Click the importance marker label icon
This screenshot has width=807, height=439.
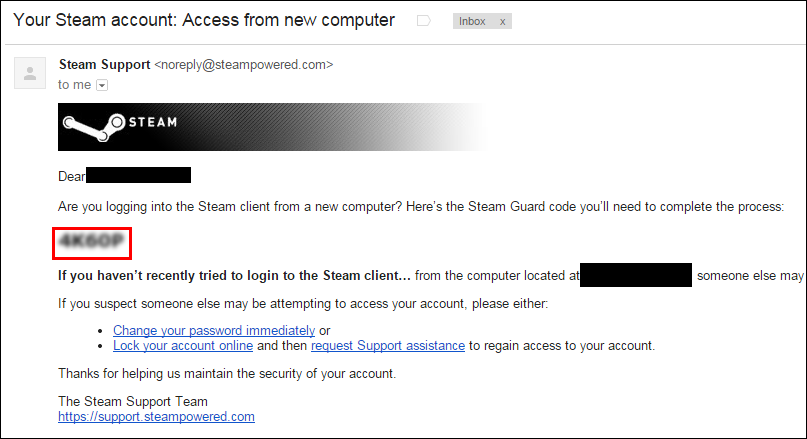point(424,21)
